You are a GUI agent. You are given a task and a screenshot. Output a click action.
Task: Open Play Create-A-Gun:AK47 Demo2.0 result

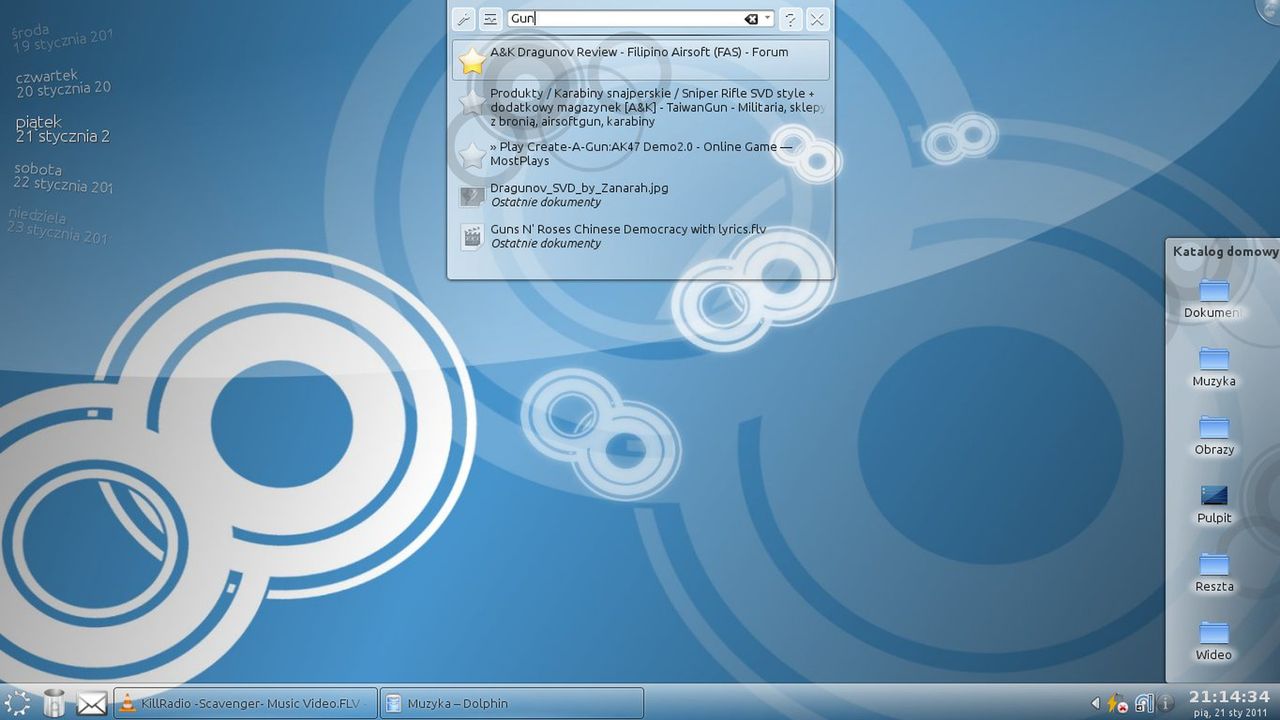(640, 154)
